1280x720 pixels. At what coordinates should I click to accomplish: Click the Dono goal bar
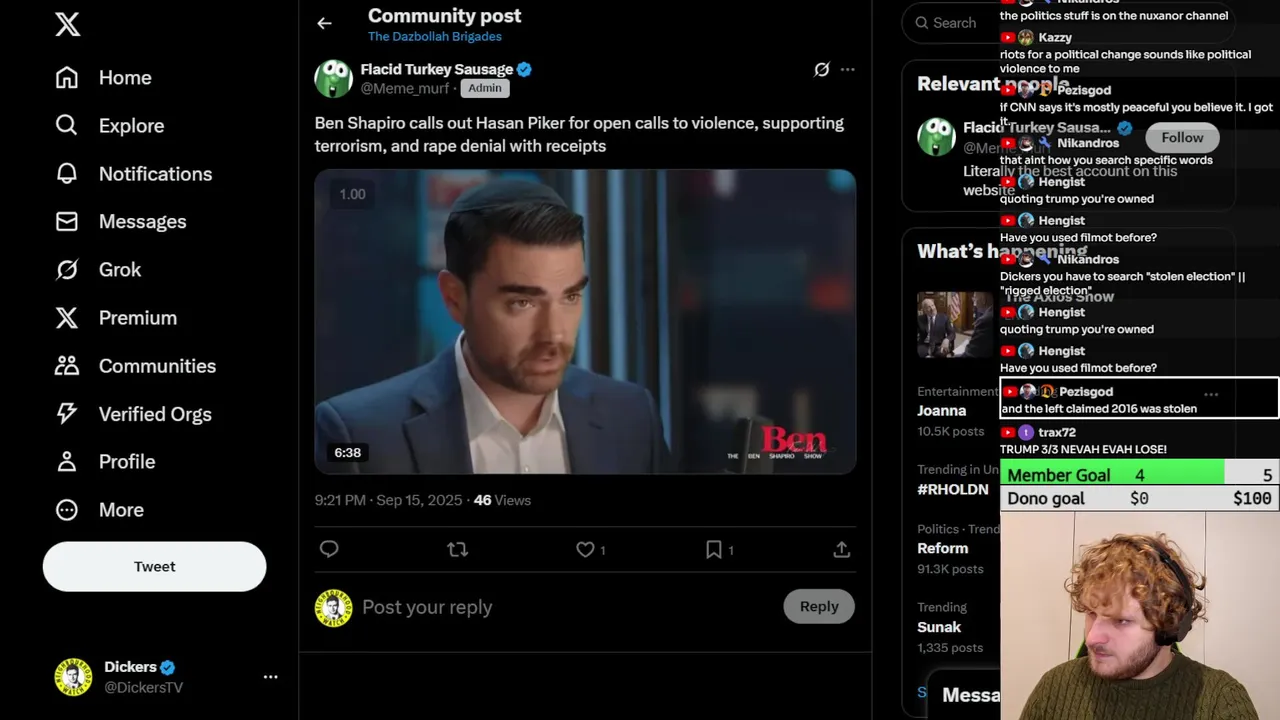(x=1140, y=498)
